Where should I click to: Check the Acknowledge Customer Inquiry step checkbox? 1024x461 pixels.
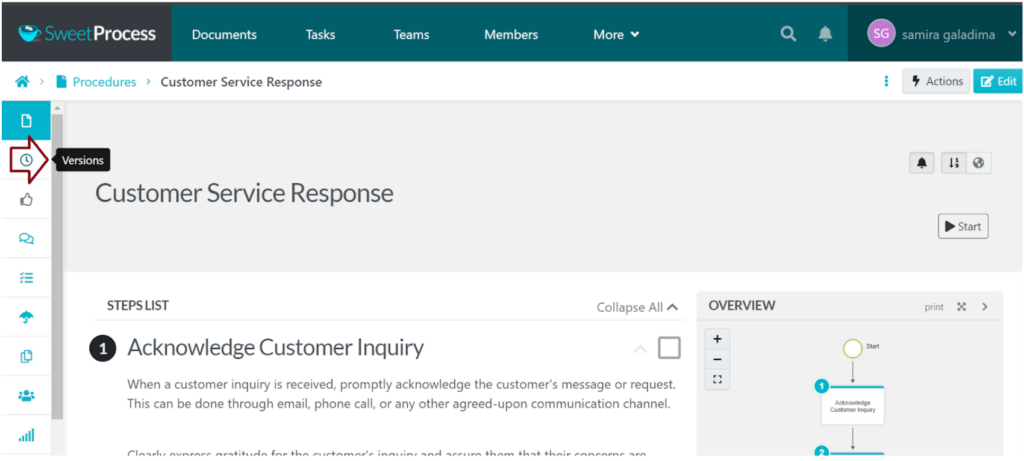(669, 348)
